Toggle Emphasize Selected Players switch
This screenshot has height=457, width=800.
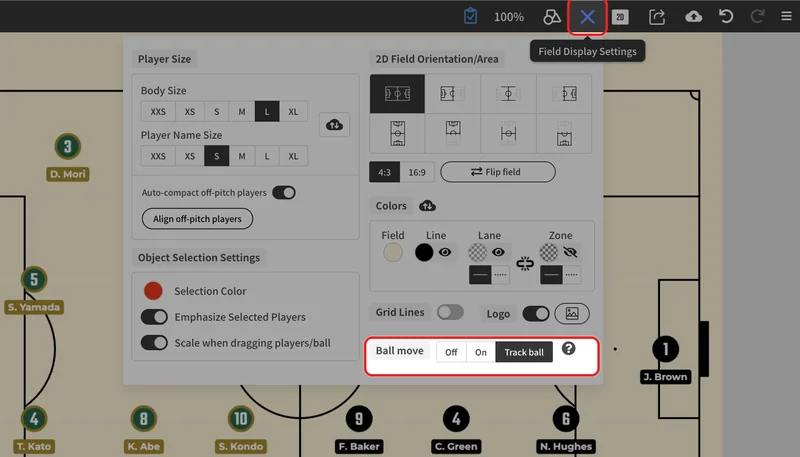pyautogui.click(x=154, y=317)
